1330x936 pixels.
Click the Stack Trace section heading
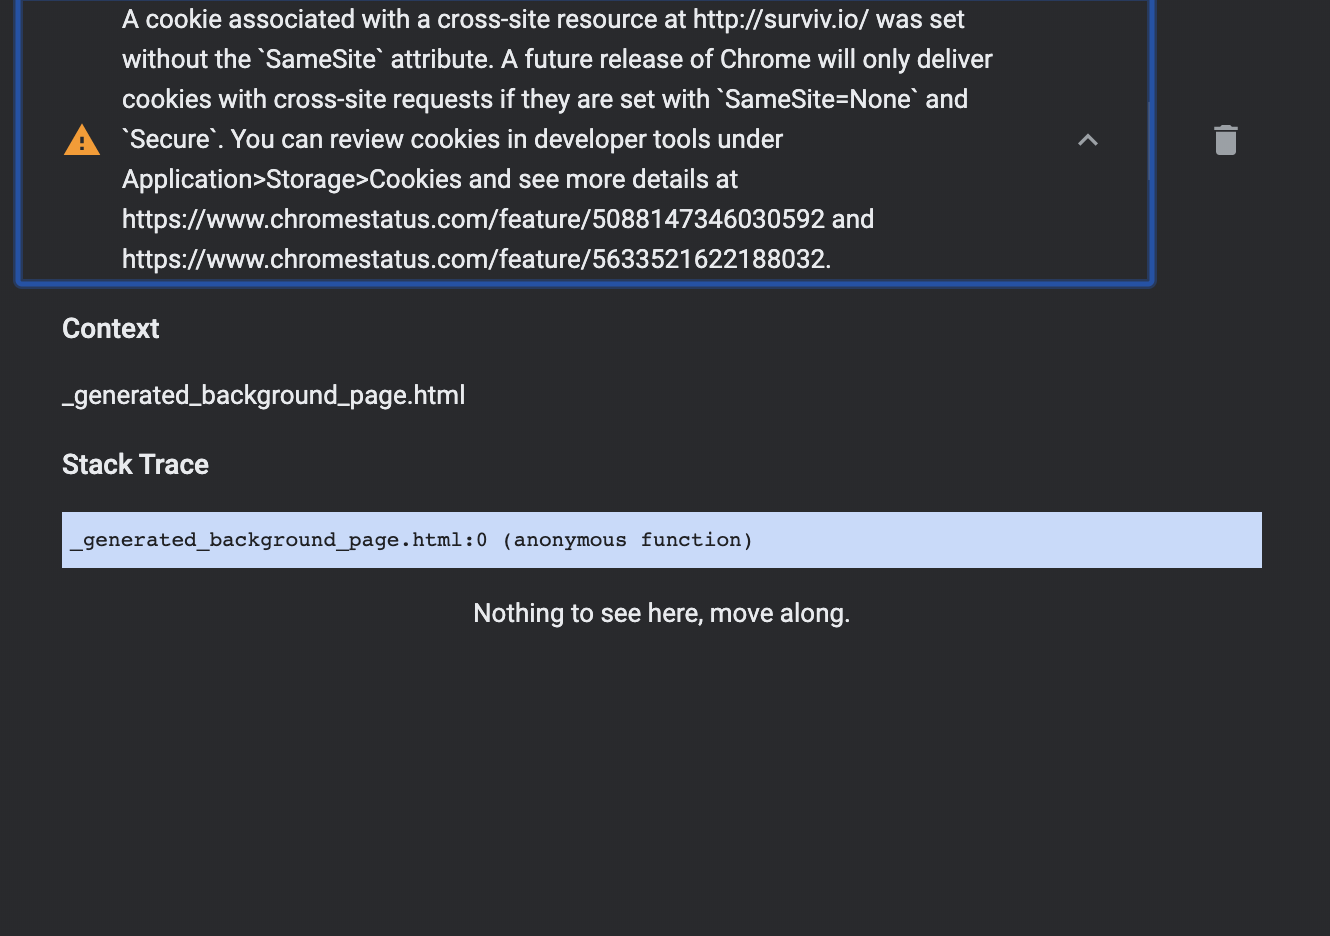tap(135, 464)
